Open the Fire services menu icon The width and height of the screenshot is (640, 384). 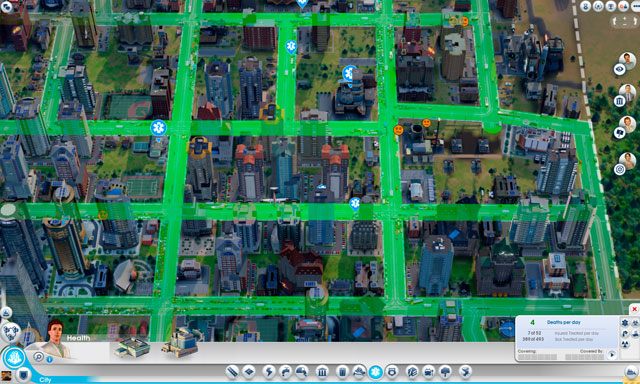(x=359, y=371)
